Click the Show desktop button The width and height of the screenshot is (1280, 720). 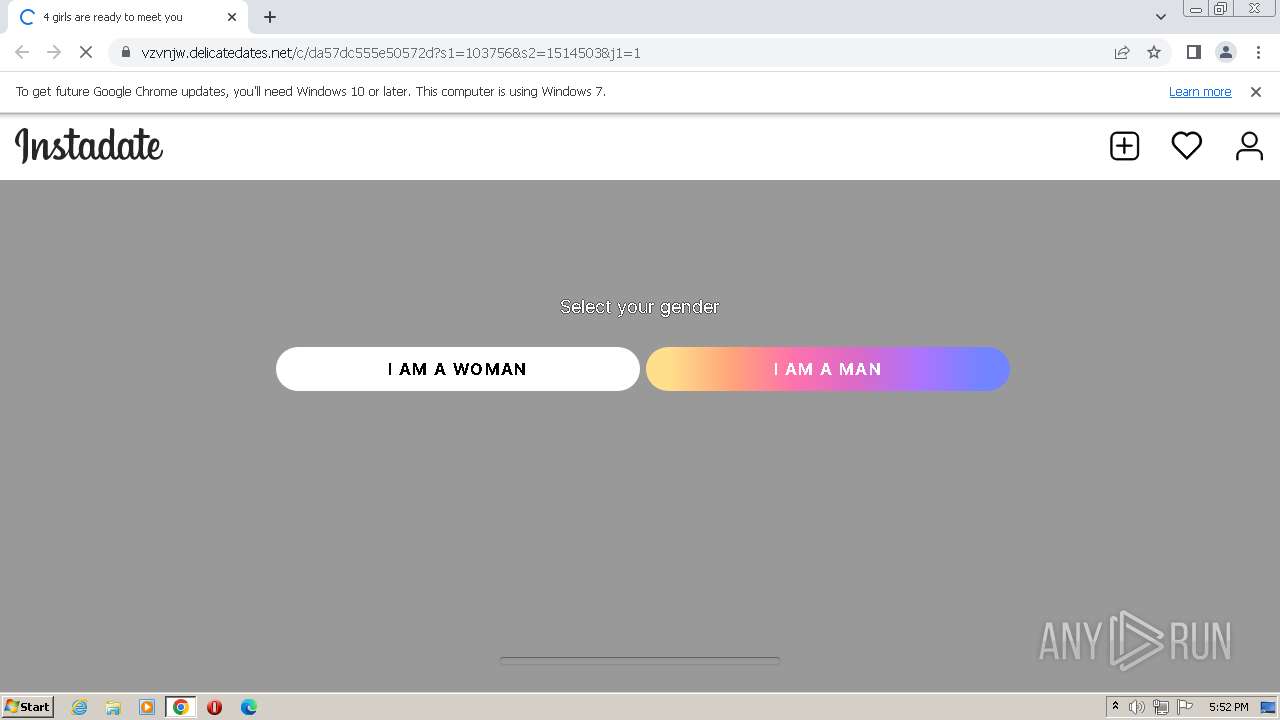1270,707
